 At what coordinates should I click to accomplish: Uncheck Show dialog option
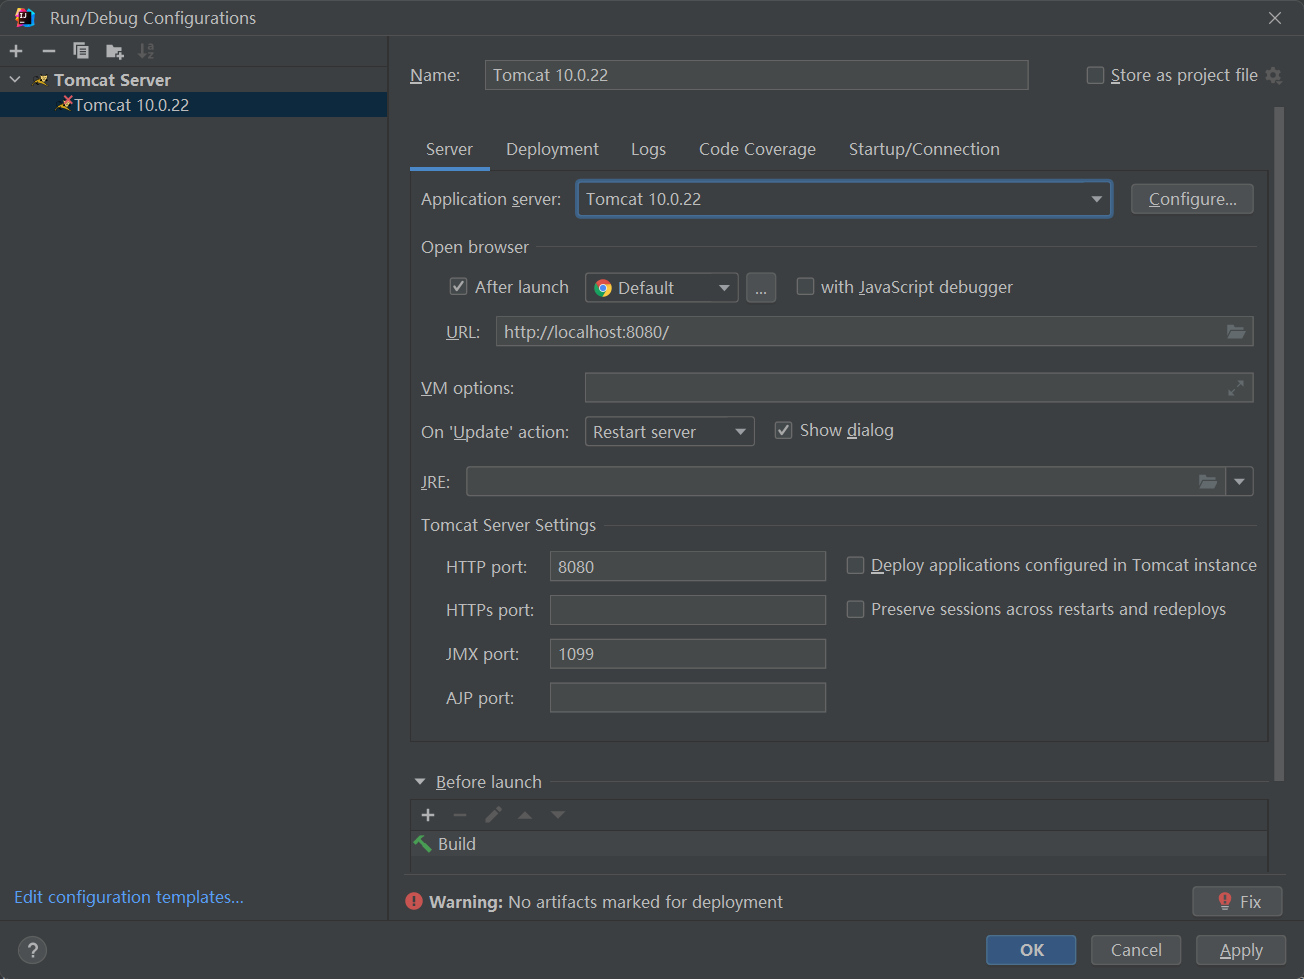784,431
